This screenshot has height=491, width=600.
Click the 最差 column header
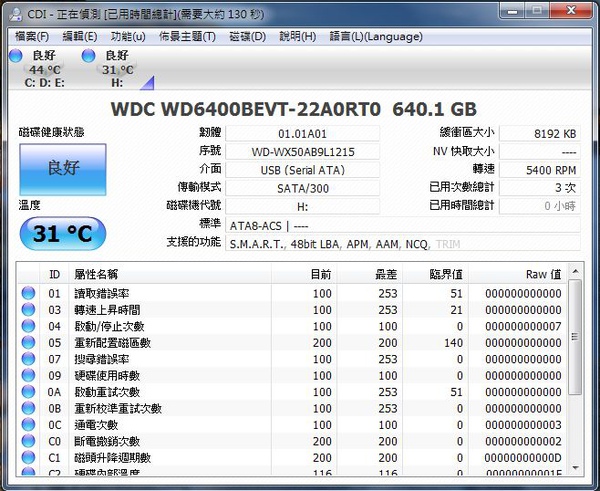tap(370, 274)
